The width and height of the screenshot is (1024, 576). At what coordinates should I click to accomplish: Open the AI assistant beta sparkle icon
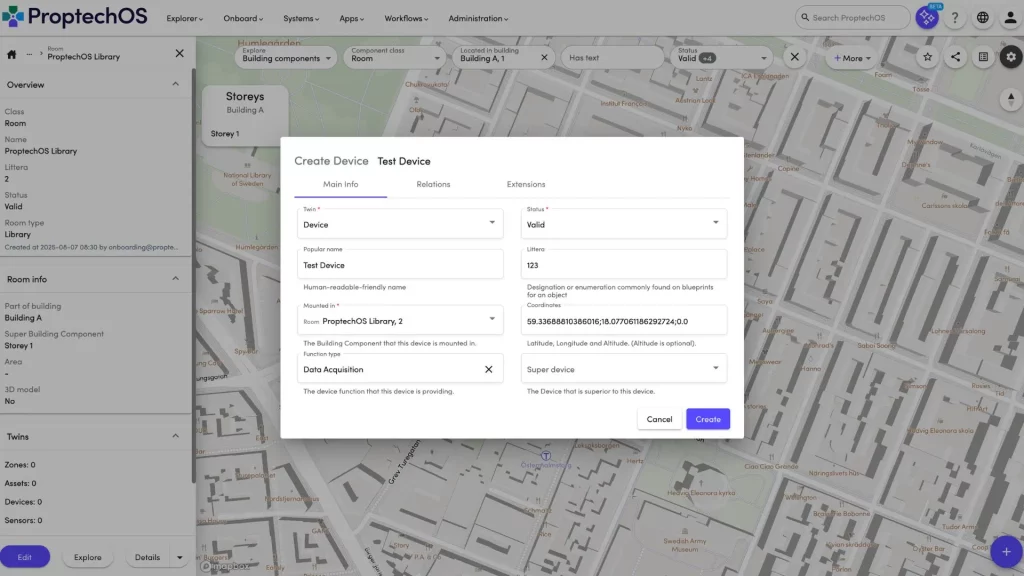pos(927,18)
